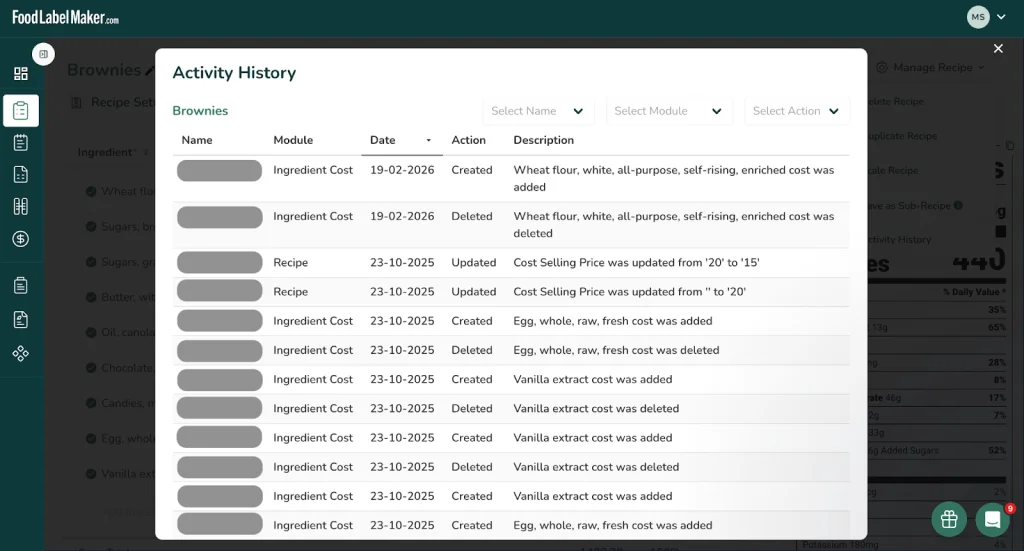Expand the Manage Recipe menu in background
Screen dimensions: 1024x551
pyautogui.click(x=931, y=67)
